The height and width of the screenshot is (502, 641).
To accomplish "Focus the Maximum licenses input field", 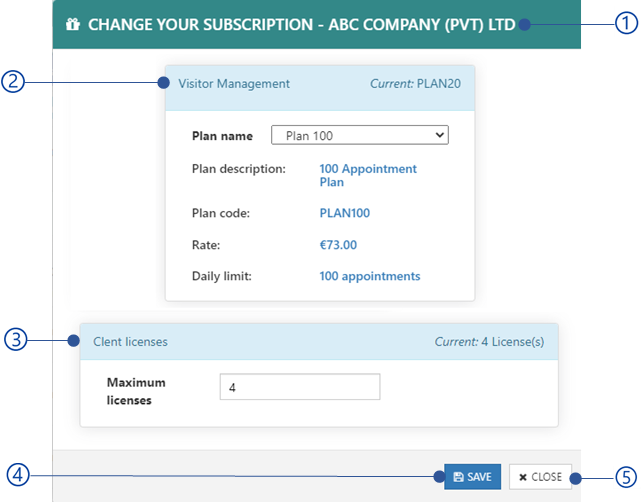I will point(300,387).
